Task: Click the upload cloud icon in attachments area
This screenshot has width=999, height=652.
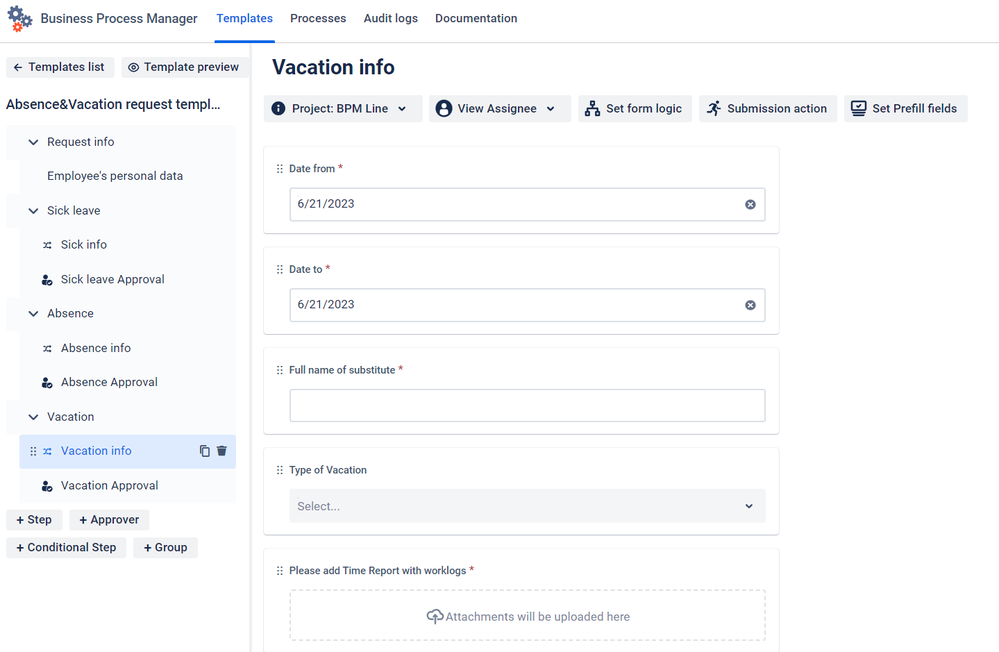Action: point(435,616)
